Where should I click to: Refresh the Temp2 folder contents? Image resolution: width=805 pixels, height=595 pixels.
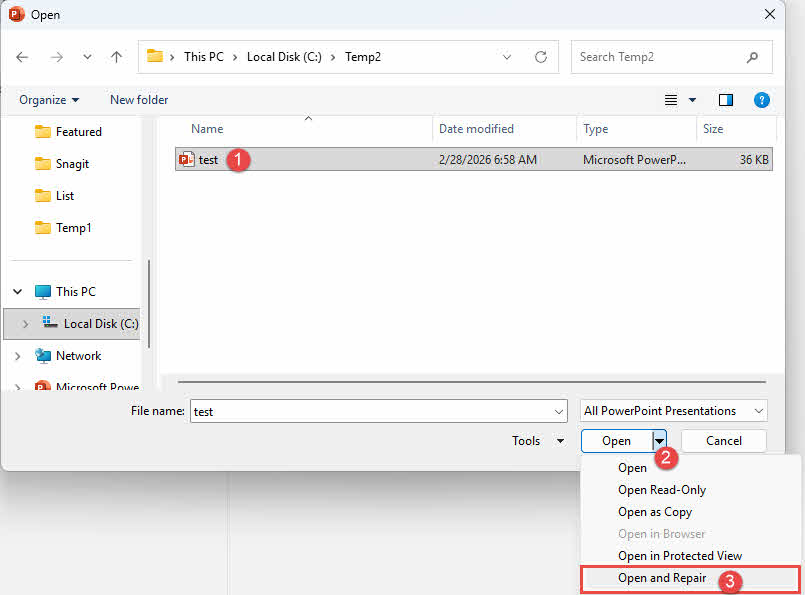pyautogui.click(x=539, y=57)
